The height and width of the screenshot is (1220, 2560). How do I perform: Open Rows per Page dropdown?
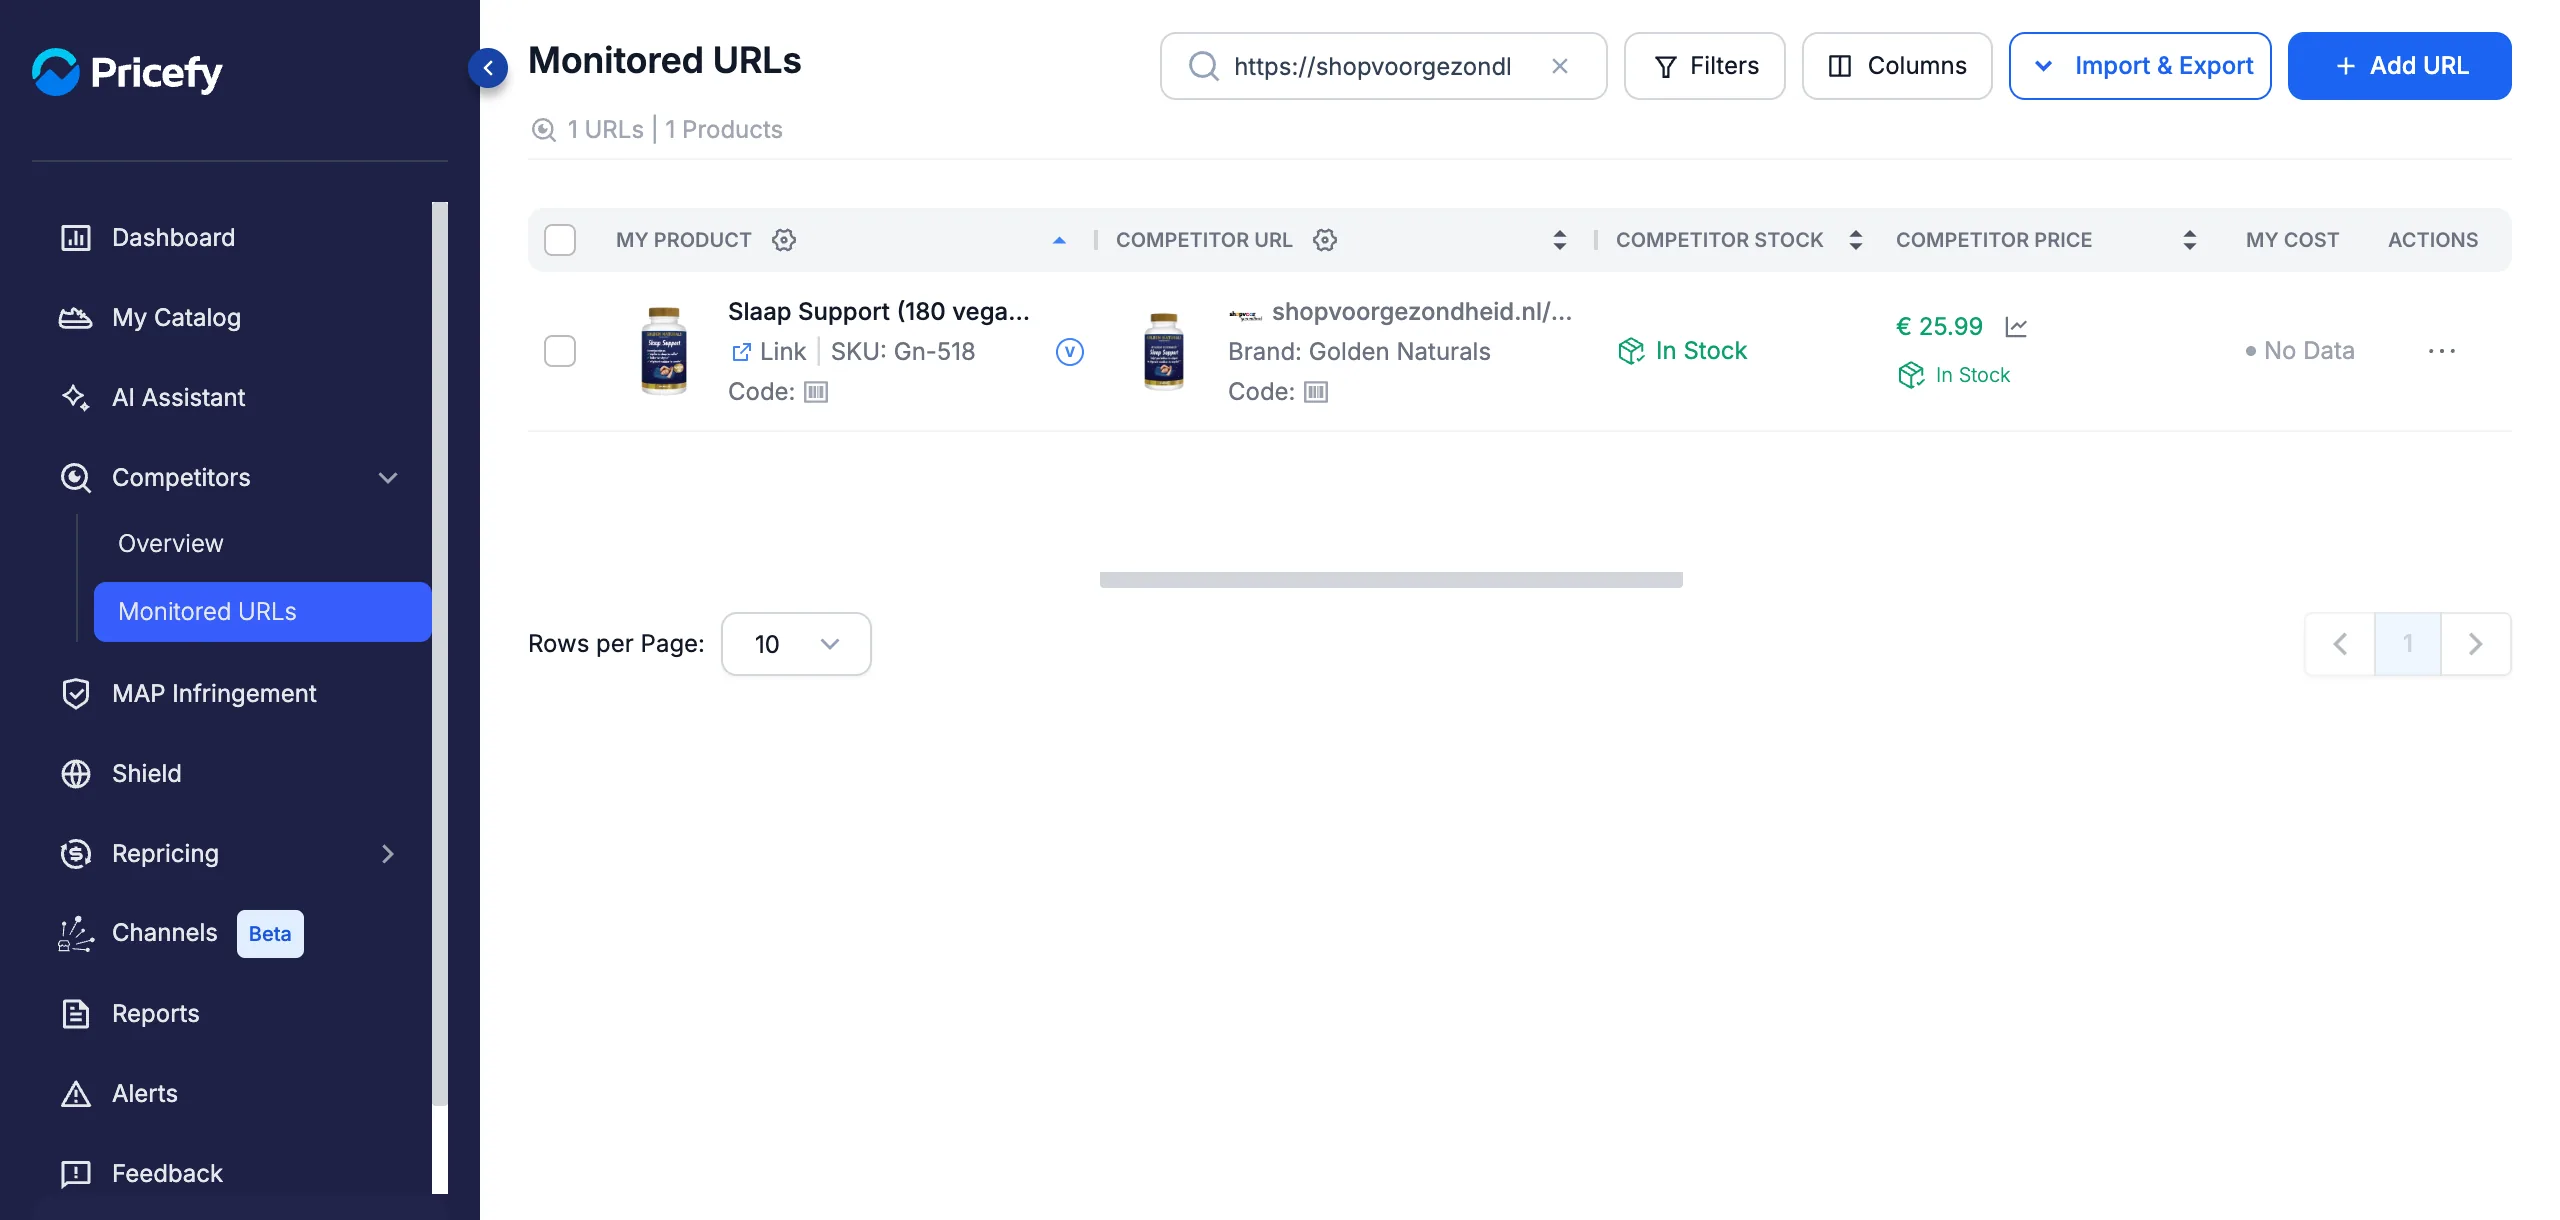[x=796, y=644]
